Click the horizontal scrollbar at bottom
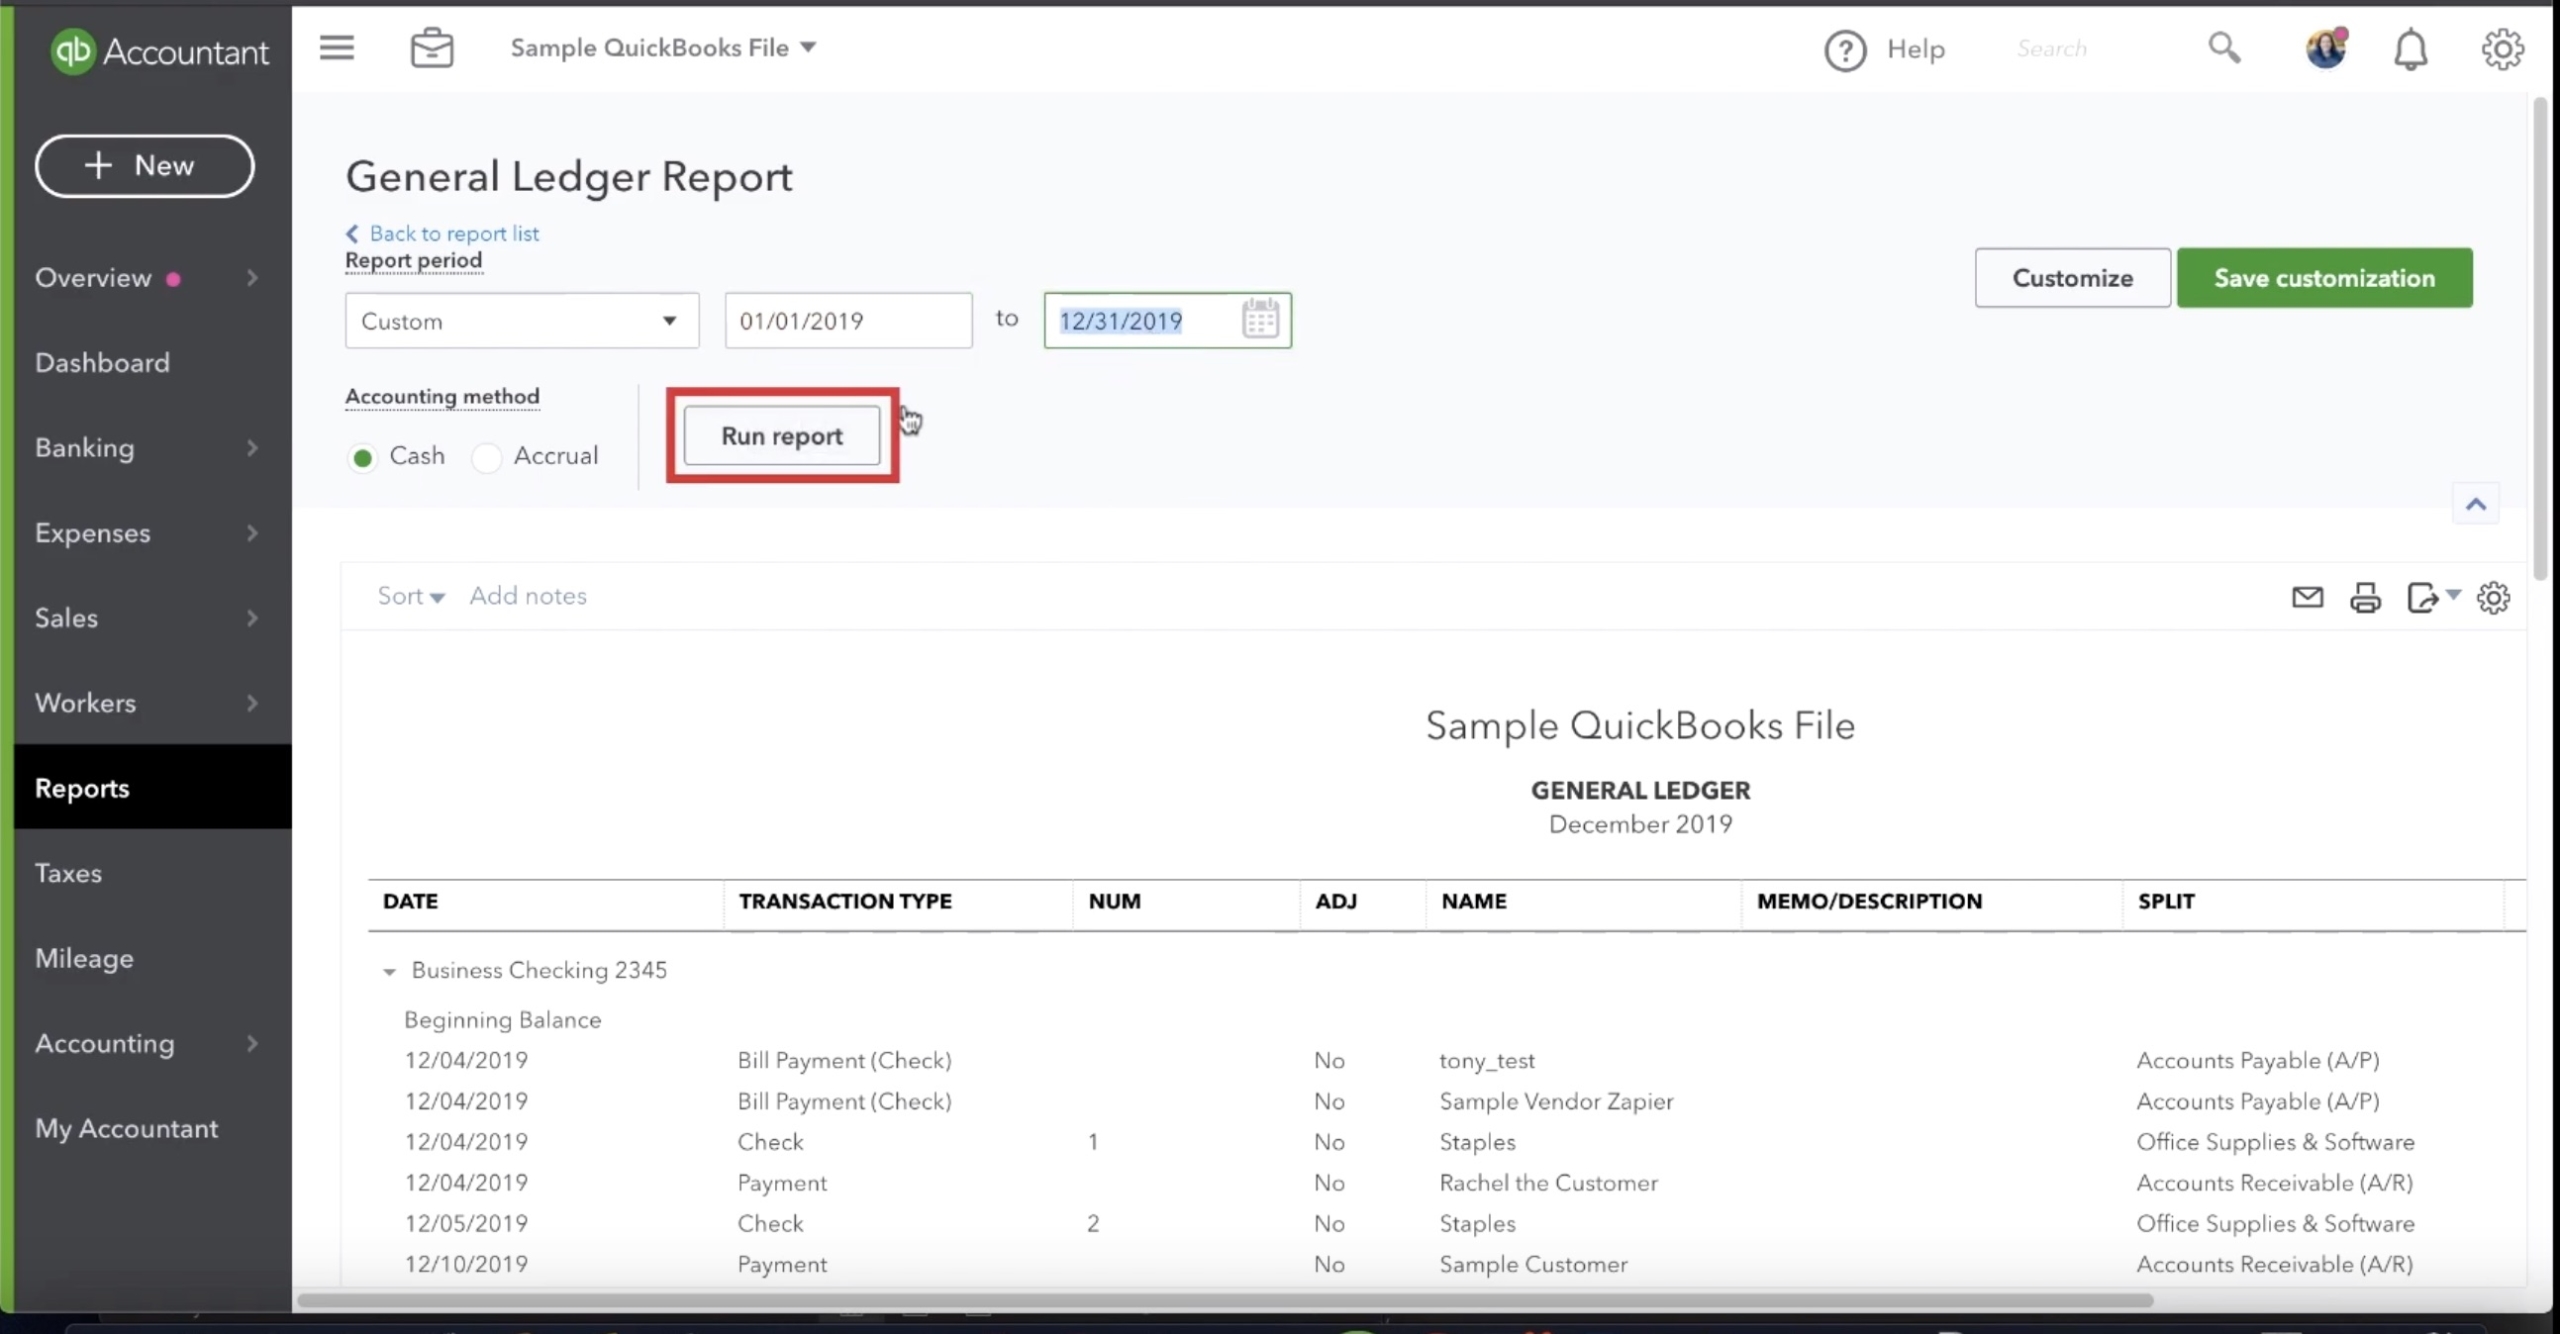The width and height of the screenshot is (2560, 1334). pos(1225,1300)
